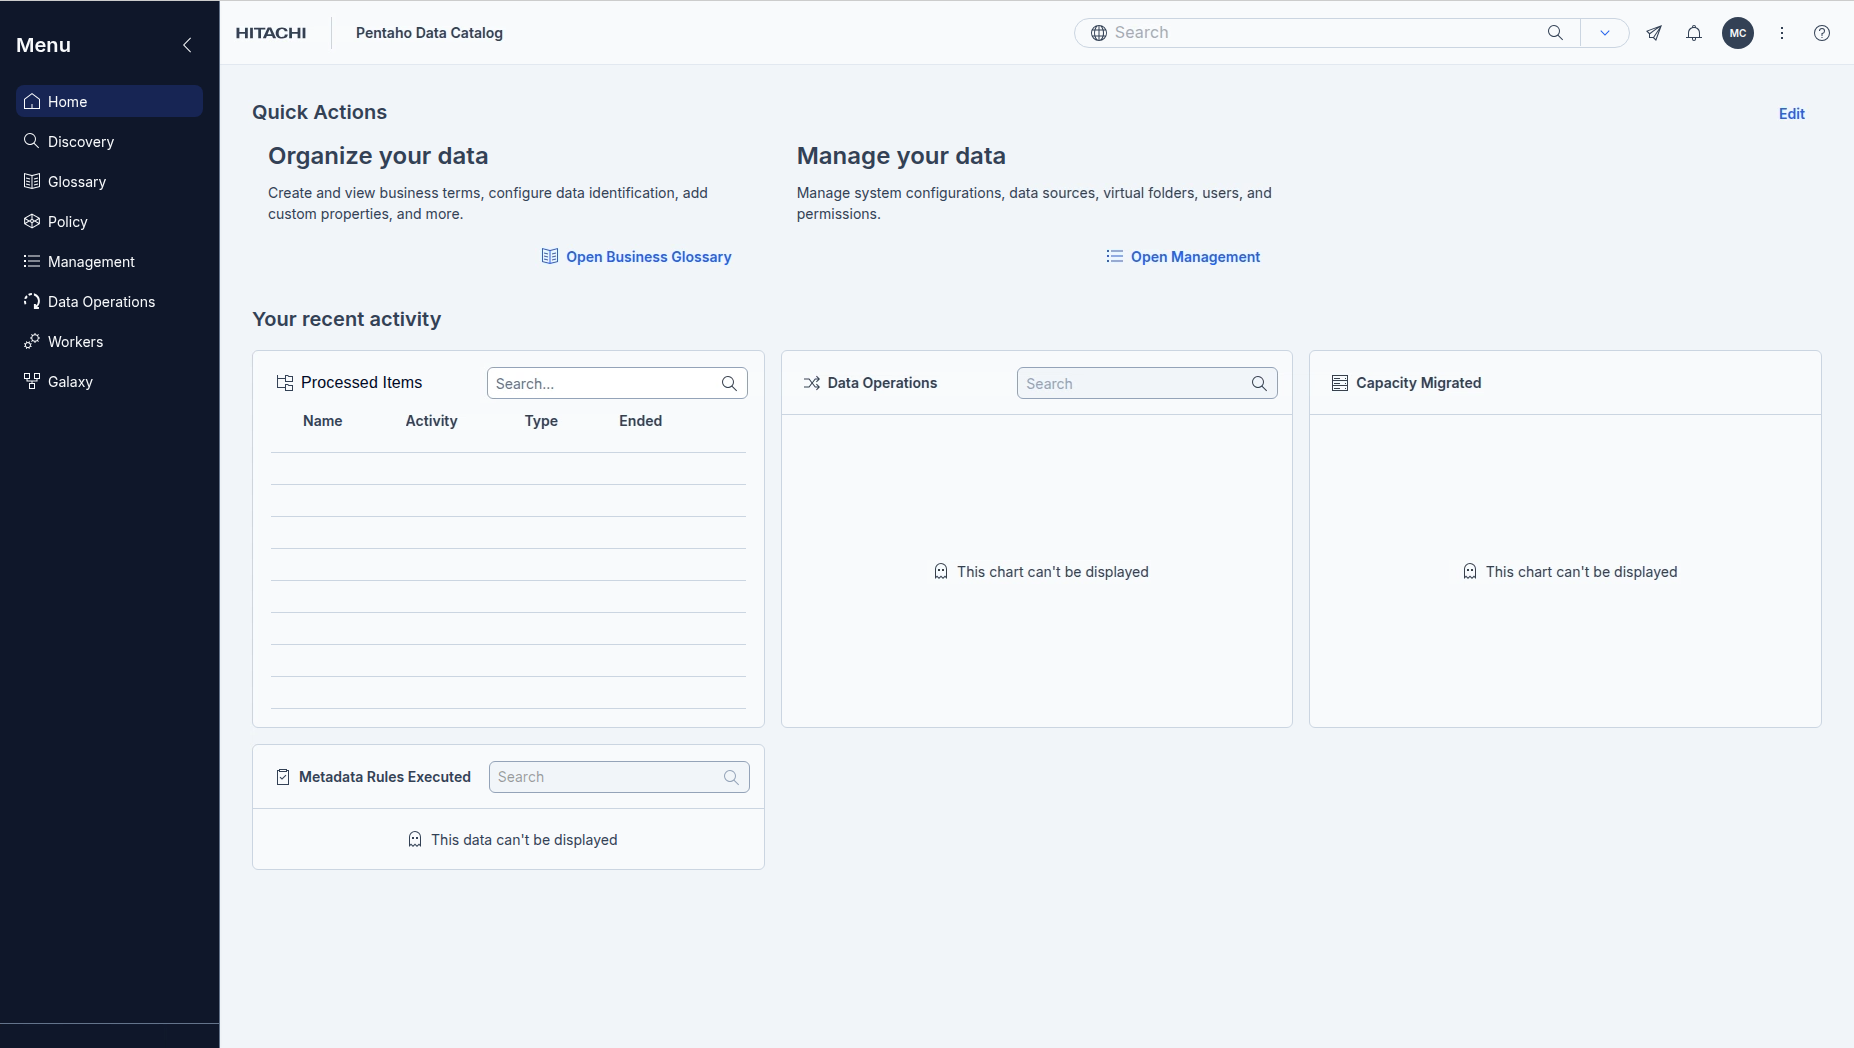This screenshot has width=1854, height=1048.
Task: Expand the search options dropdown arrow
Action: (x=1605, y=33)
